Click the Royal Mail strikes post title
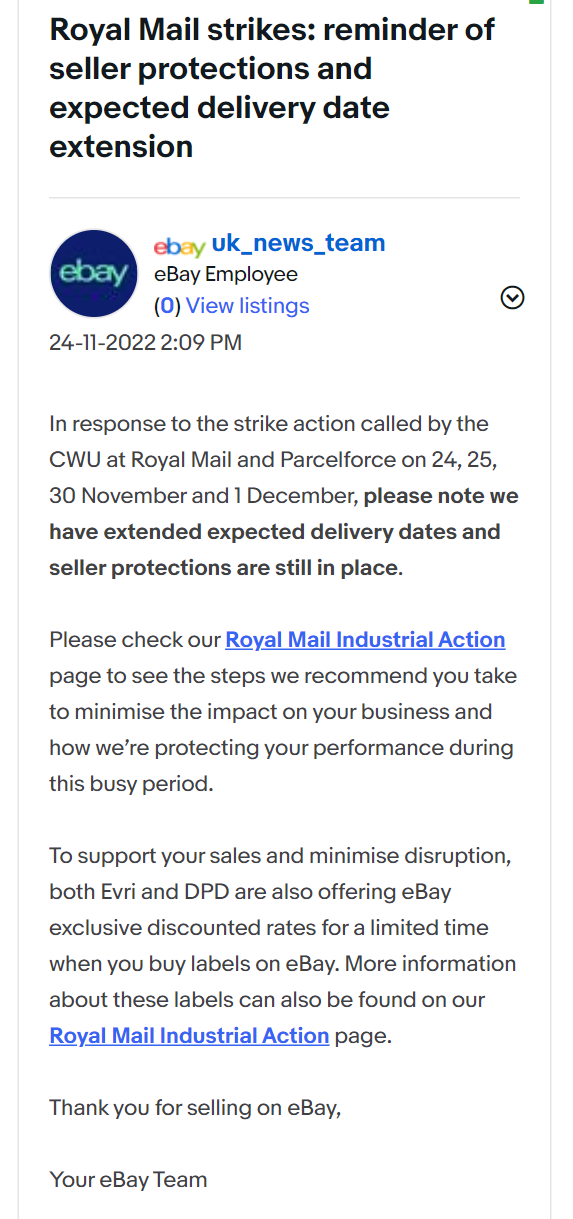This screenshot has height=1219, width=573. coord(272,88)
